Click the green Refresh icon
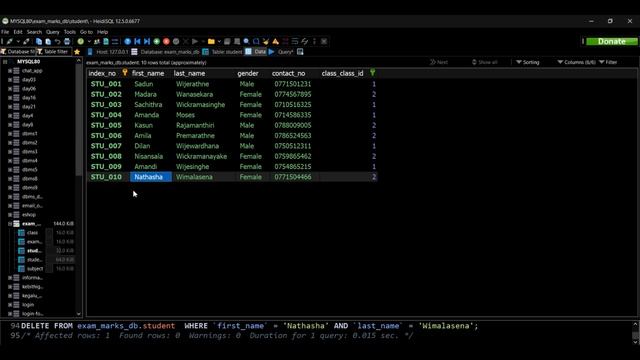640x360 pixels. [80, 41]
